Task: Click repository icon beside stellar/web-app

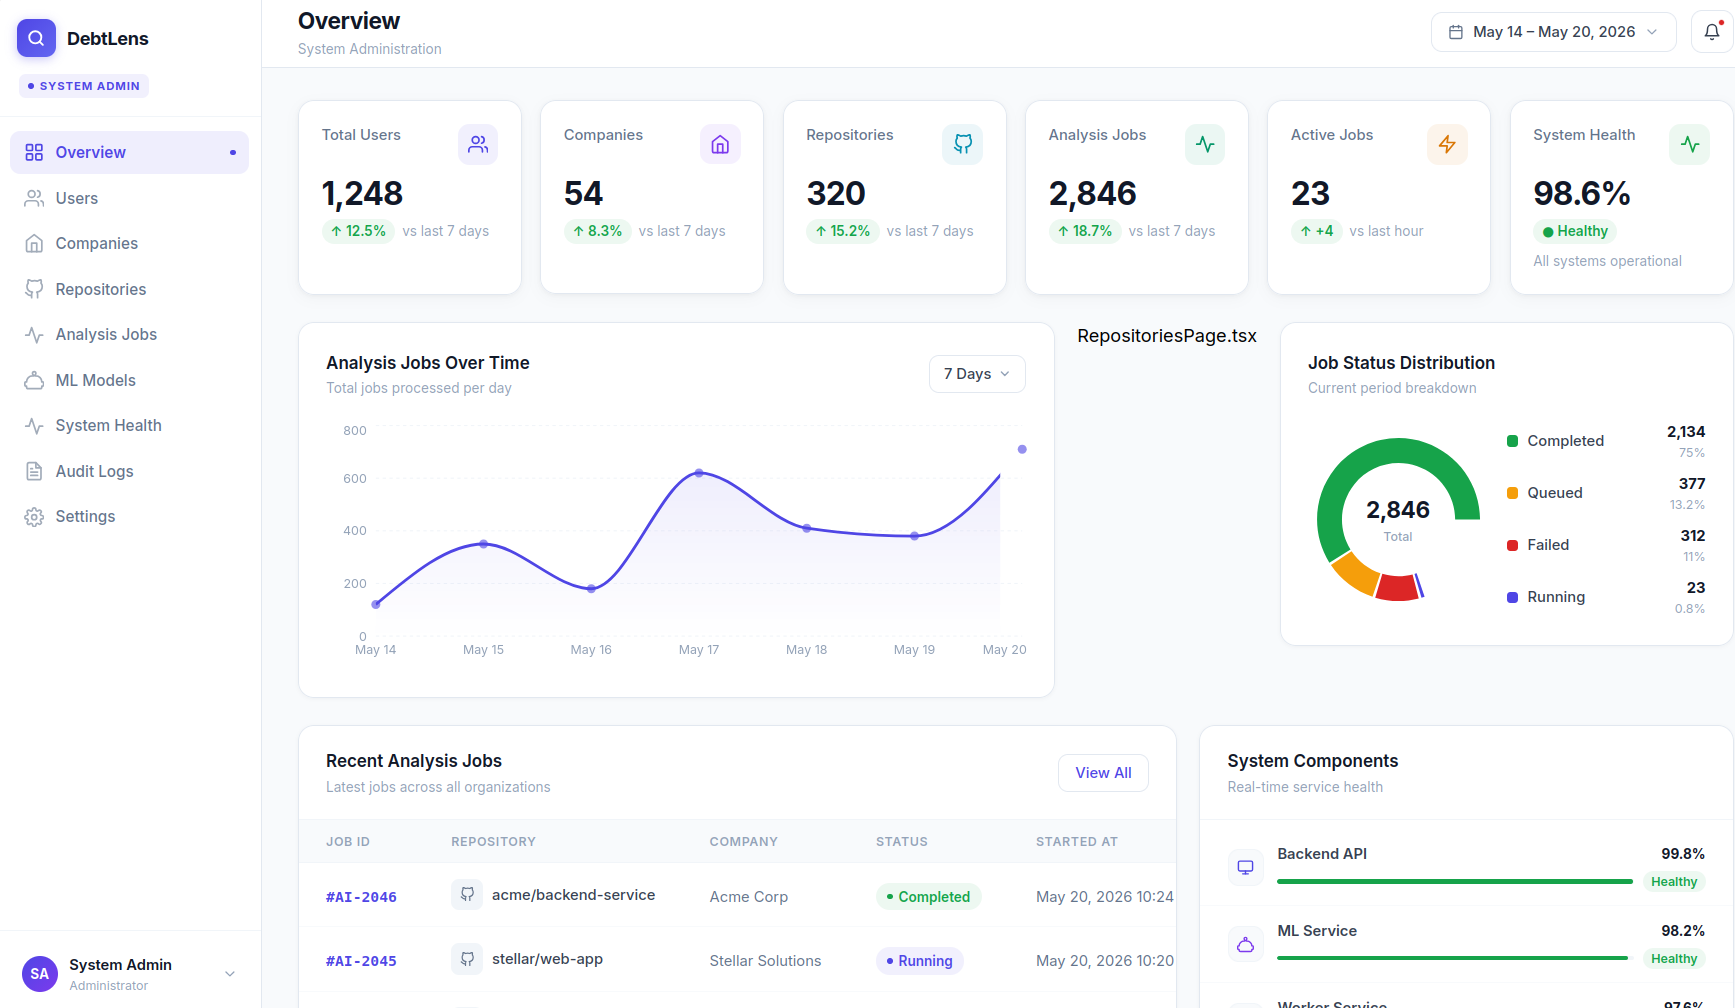Action: (x=467, y=958)
